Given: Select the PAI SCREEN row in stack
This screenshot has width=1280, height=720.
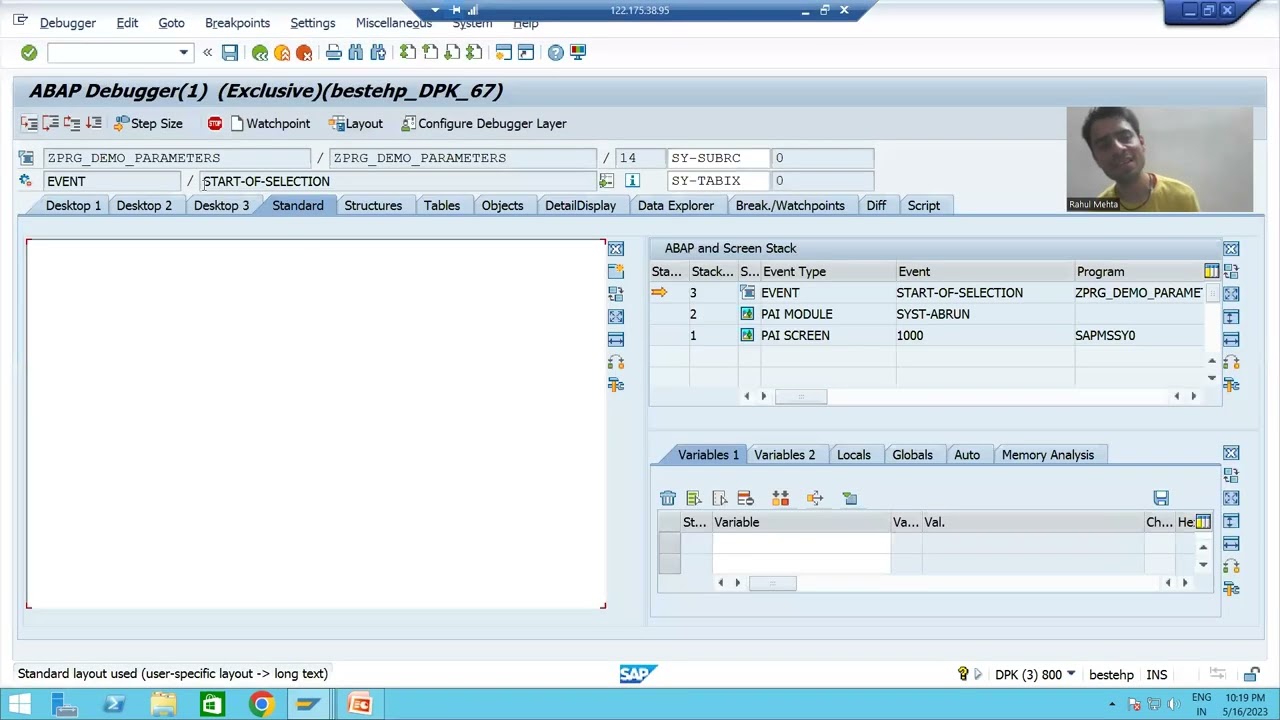Looking at the screenshot, I should (x=929, y=335).
